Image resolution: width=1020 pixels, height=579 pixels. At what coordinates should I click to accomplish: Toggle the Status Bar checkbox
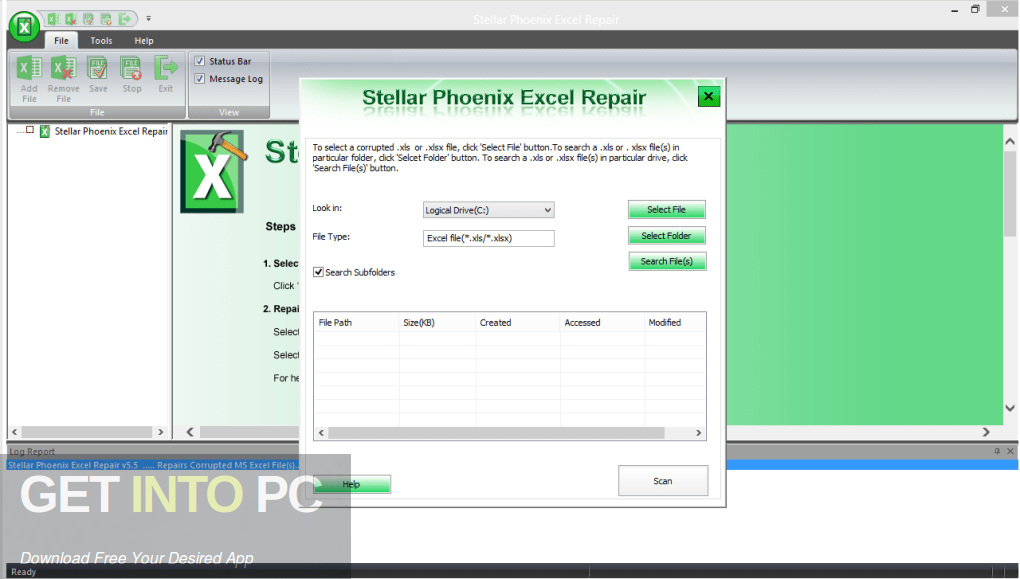pos(200,61)
